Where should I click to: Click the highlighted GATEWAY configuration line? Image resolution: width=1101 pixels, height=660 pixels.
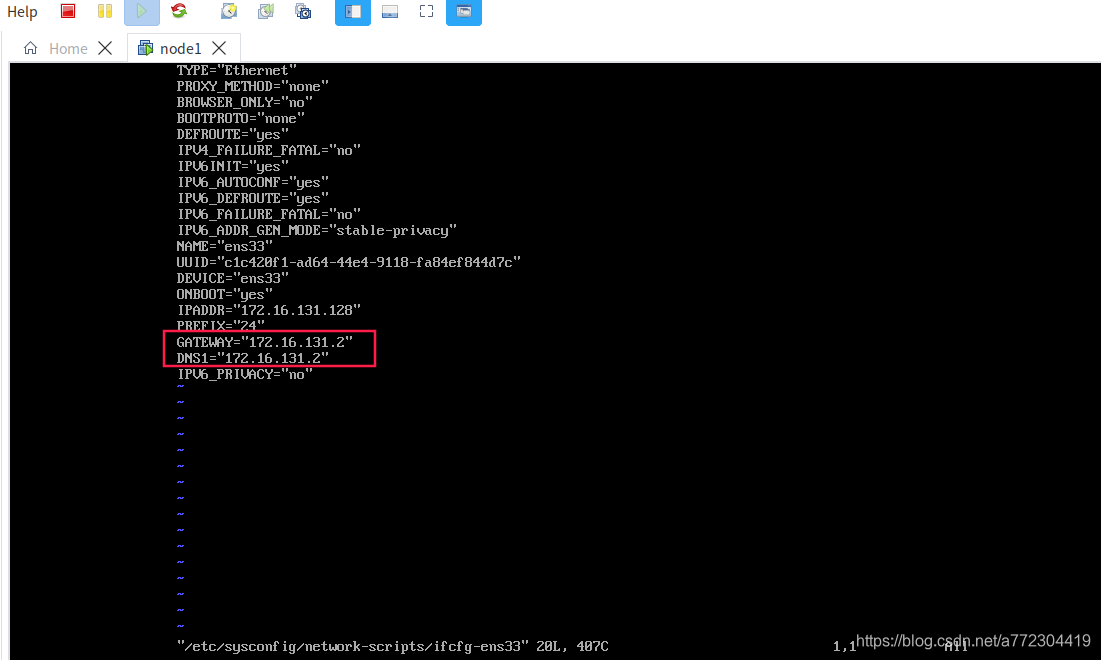(263, 342)
